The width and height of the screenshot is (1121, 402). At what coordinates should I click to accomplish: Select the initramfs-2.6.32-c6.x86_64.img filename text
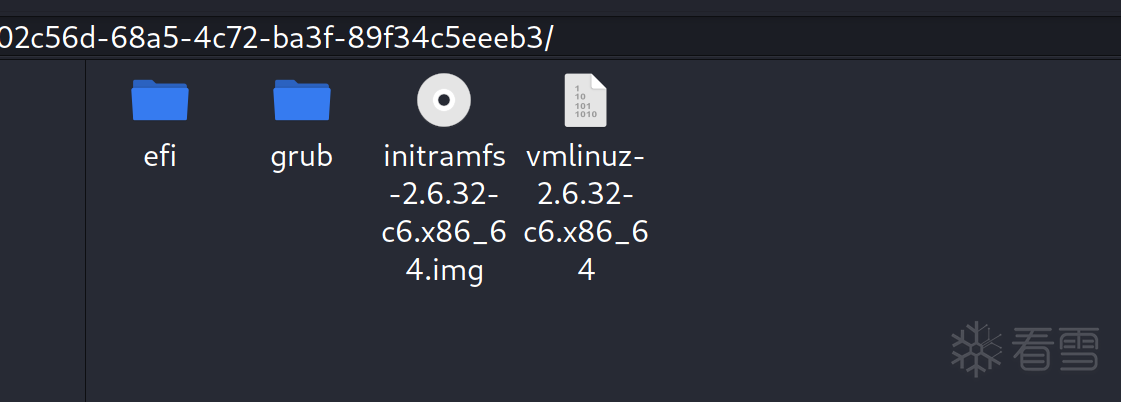444,213
